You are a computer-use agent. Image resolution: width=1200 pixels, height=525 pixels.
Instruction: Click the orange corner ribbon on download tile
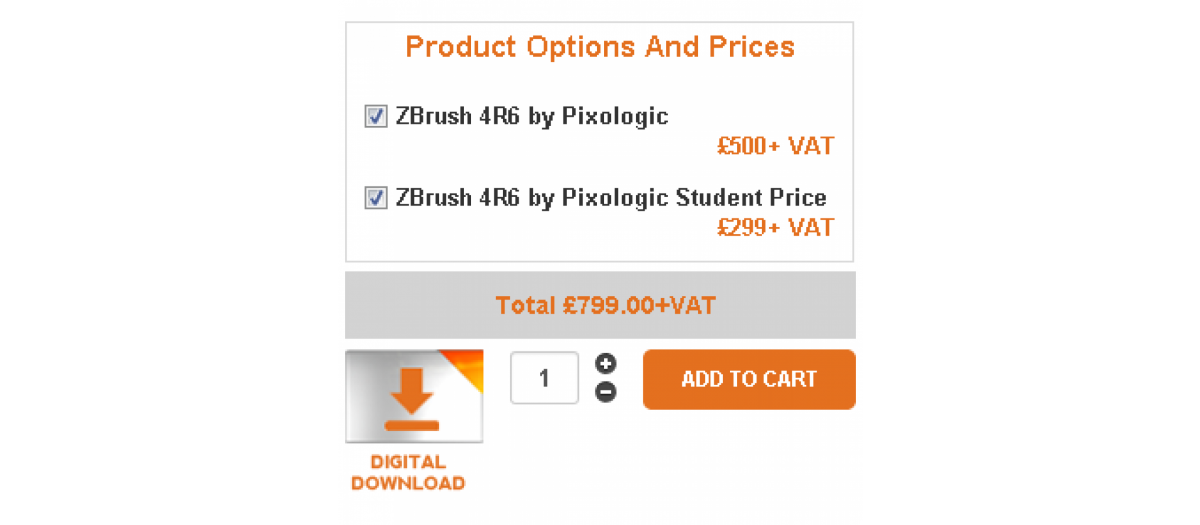[466, 365]
